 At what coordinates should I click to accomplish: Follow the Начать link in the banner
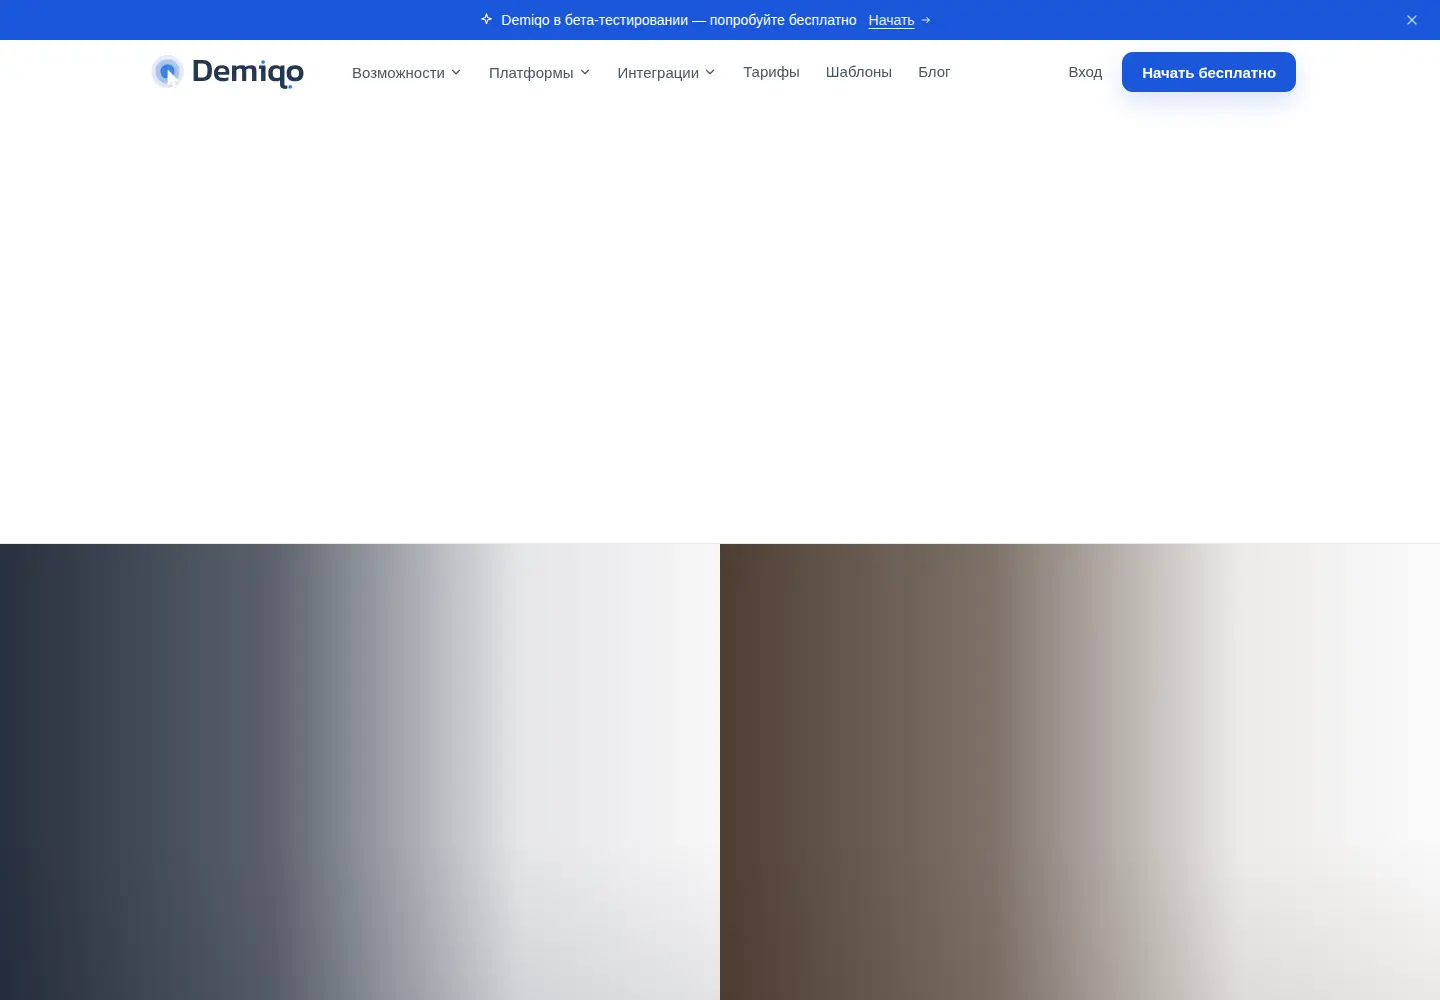pos(891,20)
